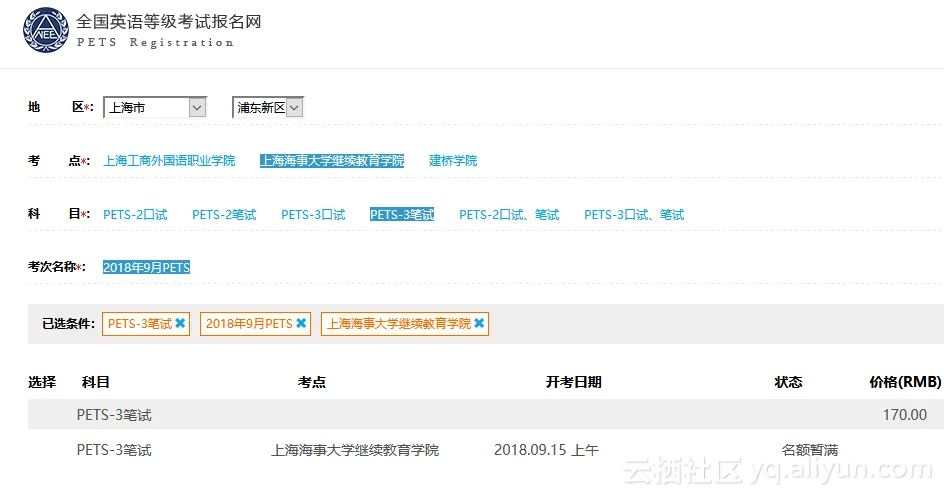The image size is (944, 496).
Task: Choose subject PETS-3口试
Action: (313, 215)
